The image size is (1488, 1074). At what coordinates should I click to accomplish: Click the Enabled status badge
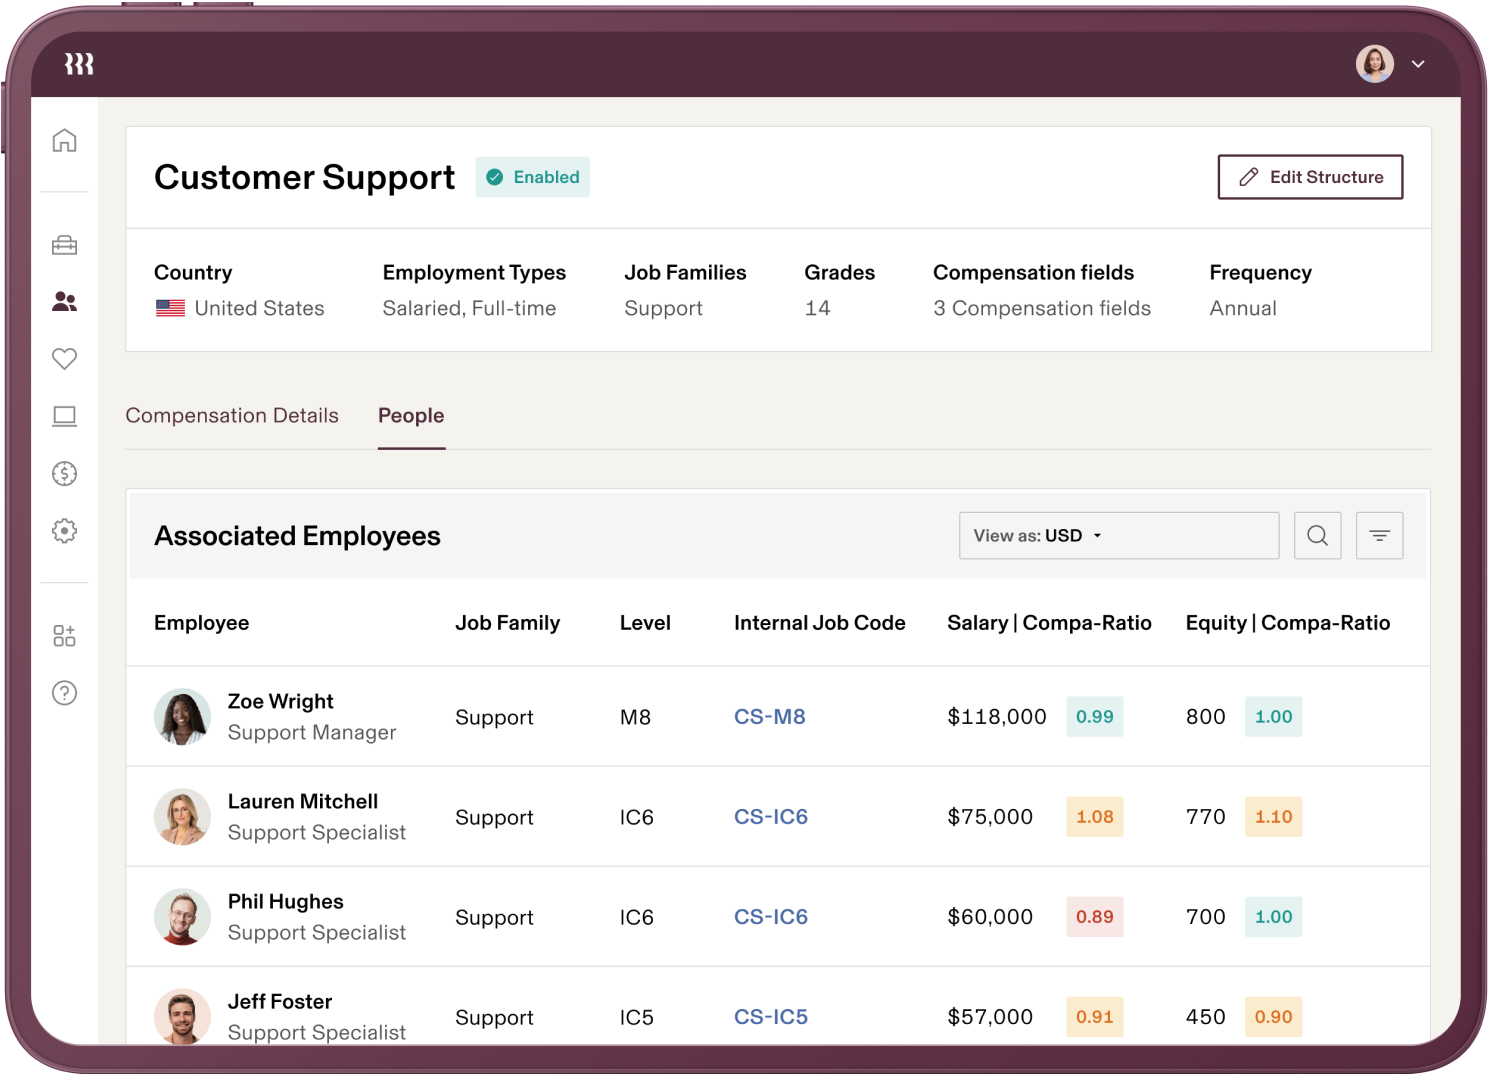pos(532,177)
